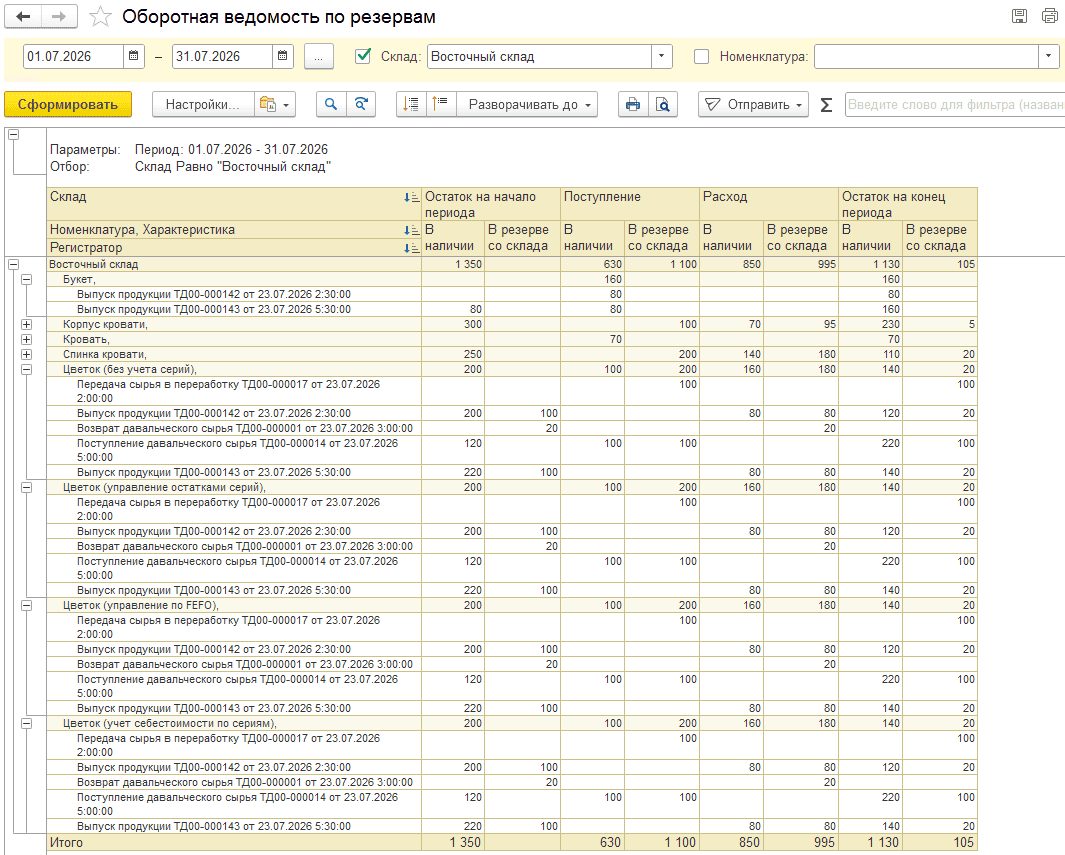The height and width of the screenshot is (855, 1065).
Task: Click the Сформировать button
Action: 68,105
